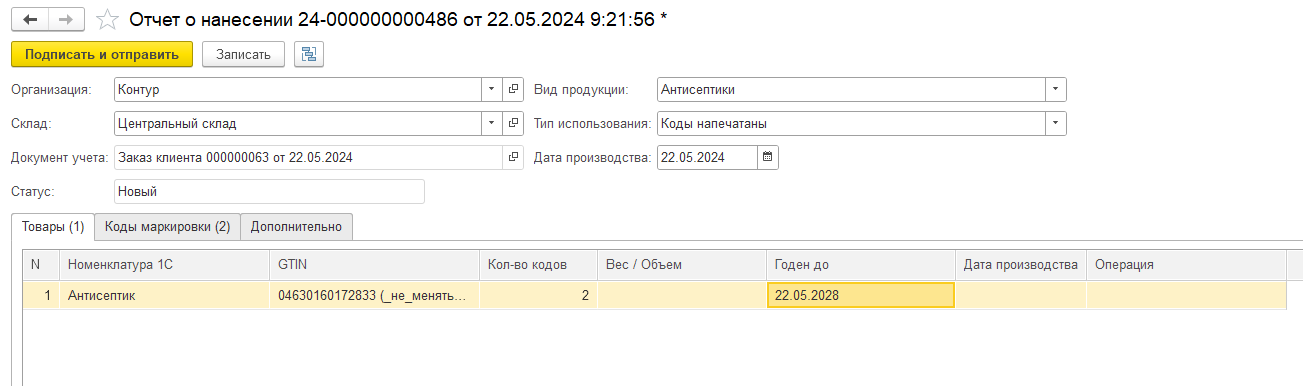Go back with the left arrow button
This screenshot has height=386, width=1303.
pyautogui.click(x=29, y=20)
